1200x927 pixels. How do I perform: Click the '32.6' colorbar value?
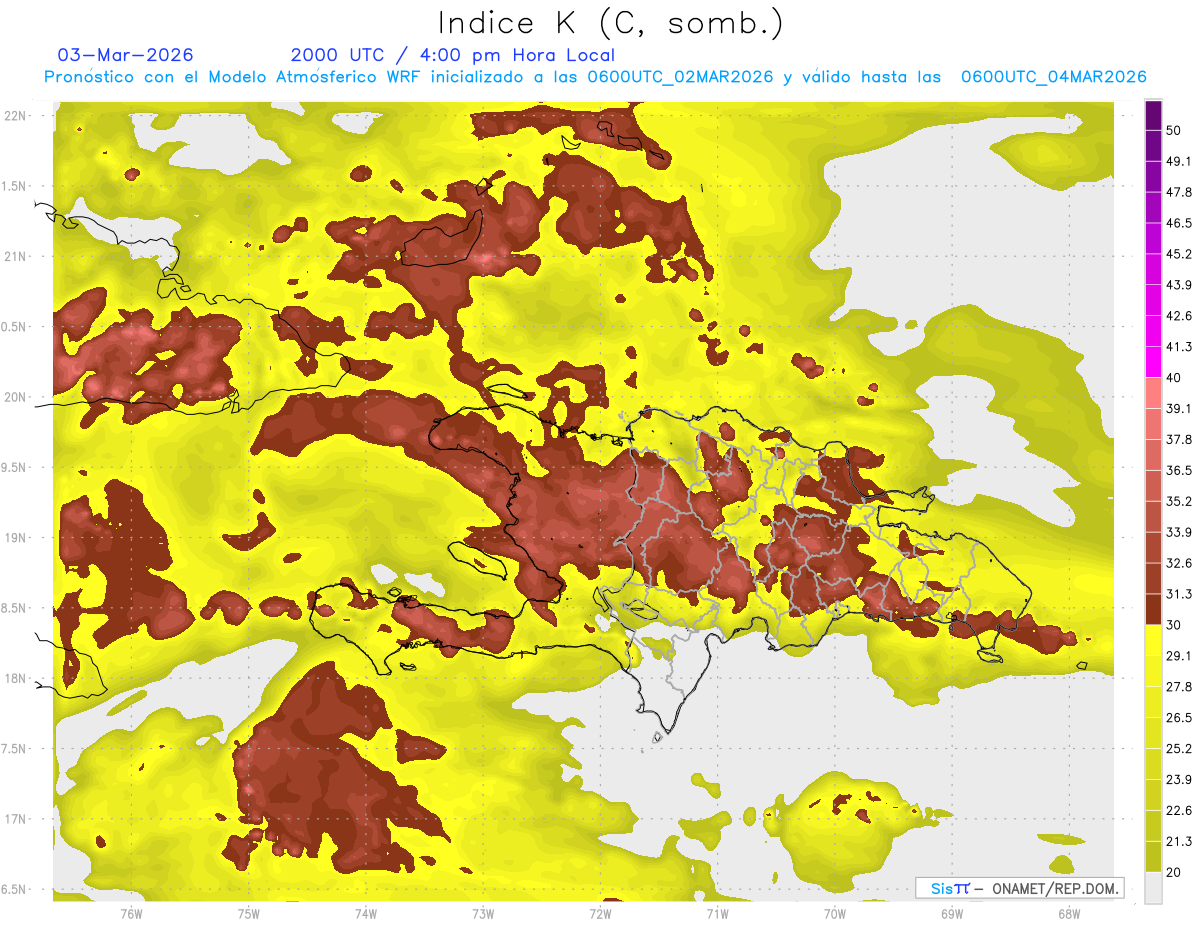1179,563
